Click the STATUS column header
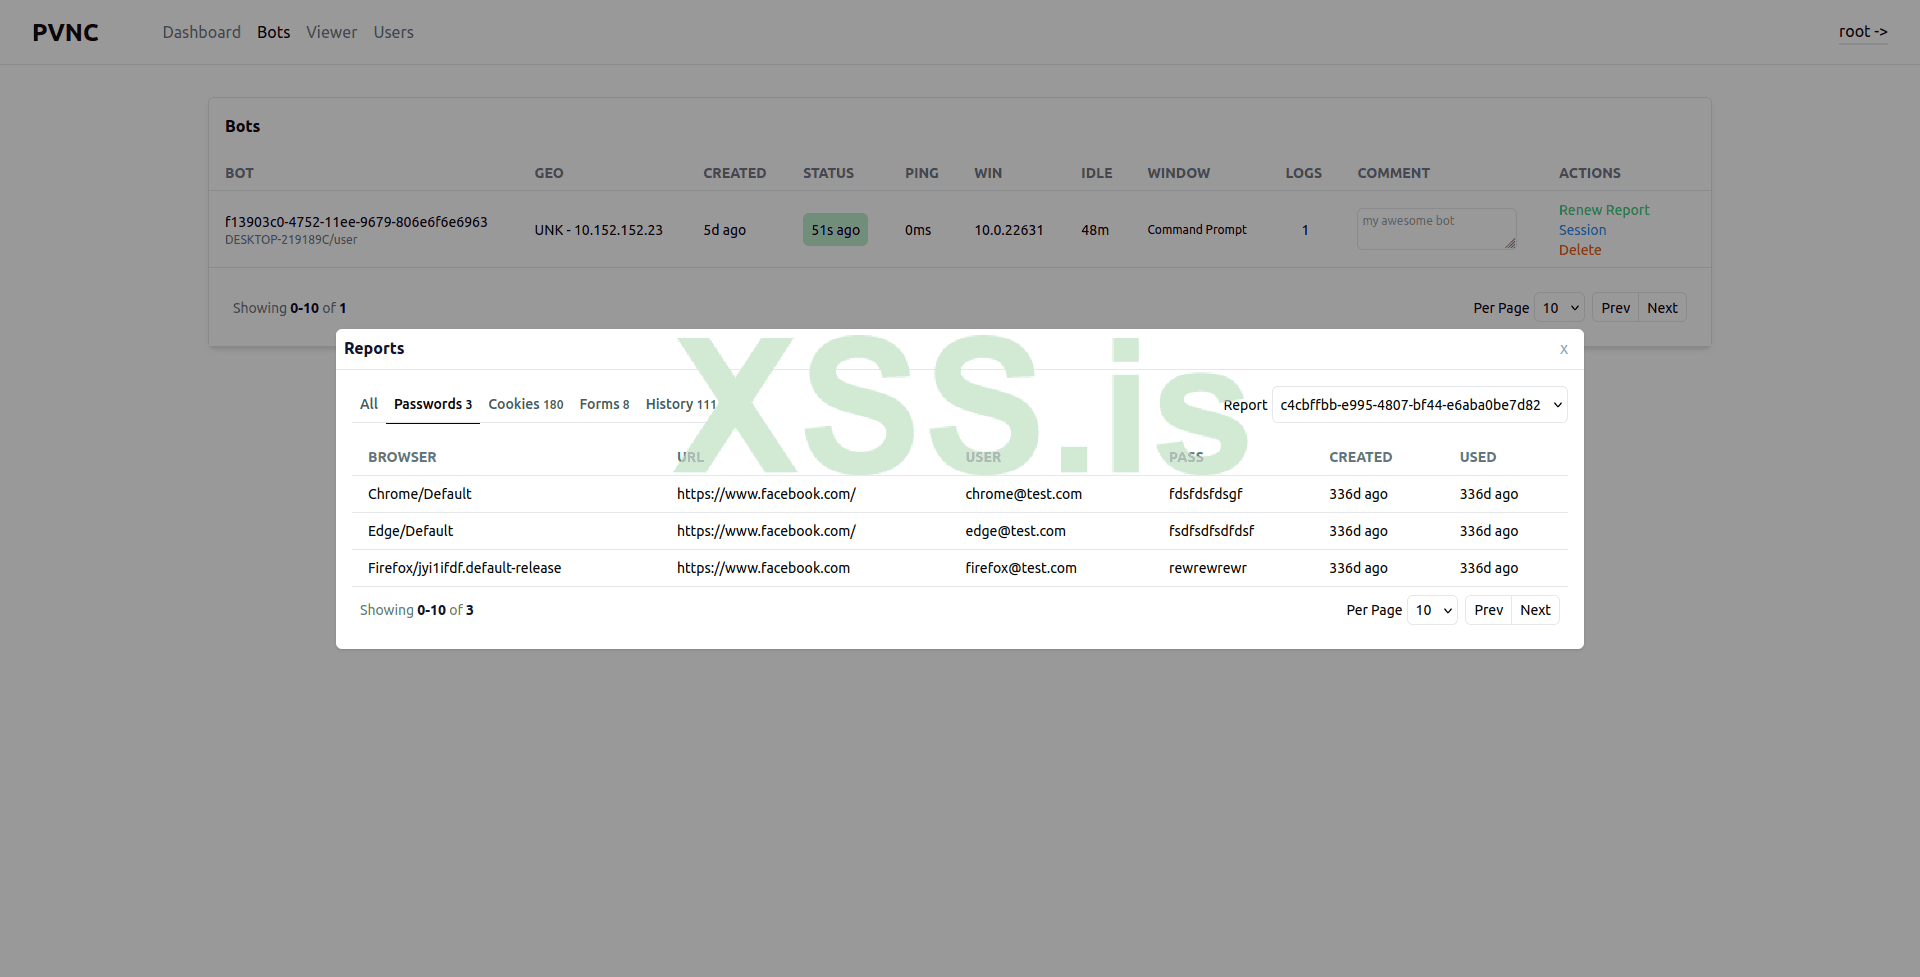 [829, 173]
